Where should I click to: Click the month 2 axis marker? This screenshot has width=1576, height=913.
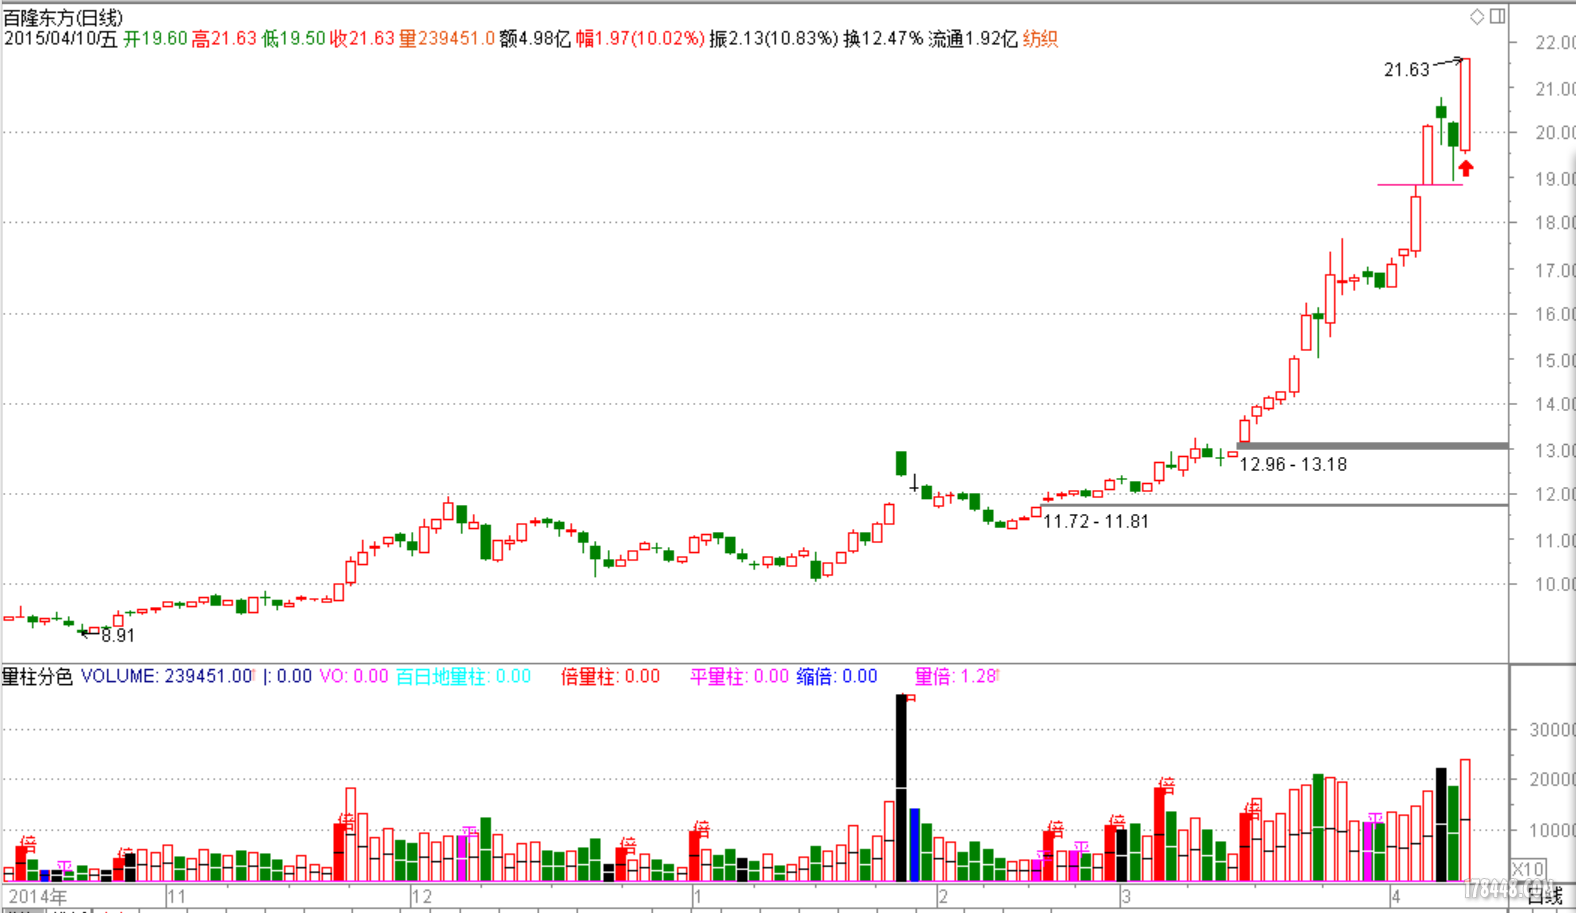pyautogui.click(x=942, y=896)
